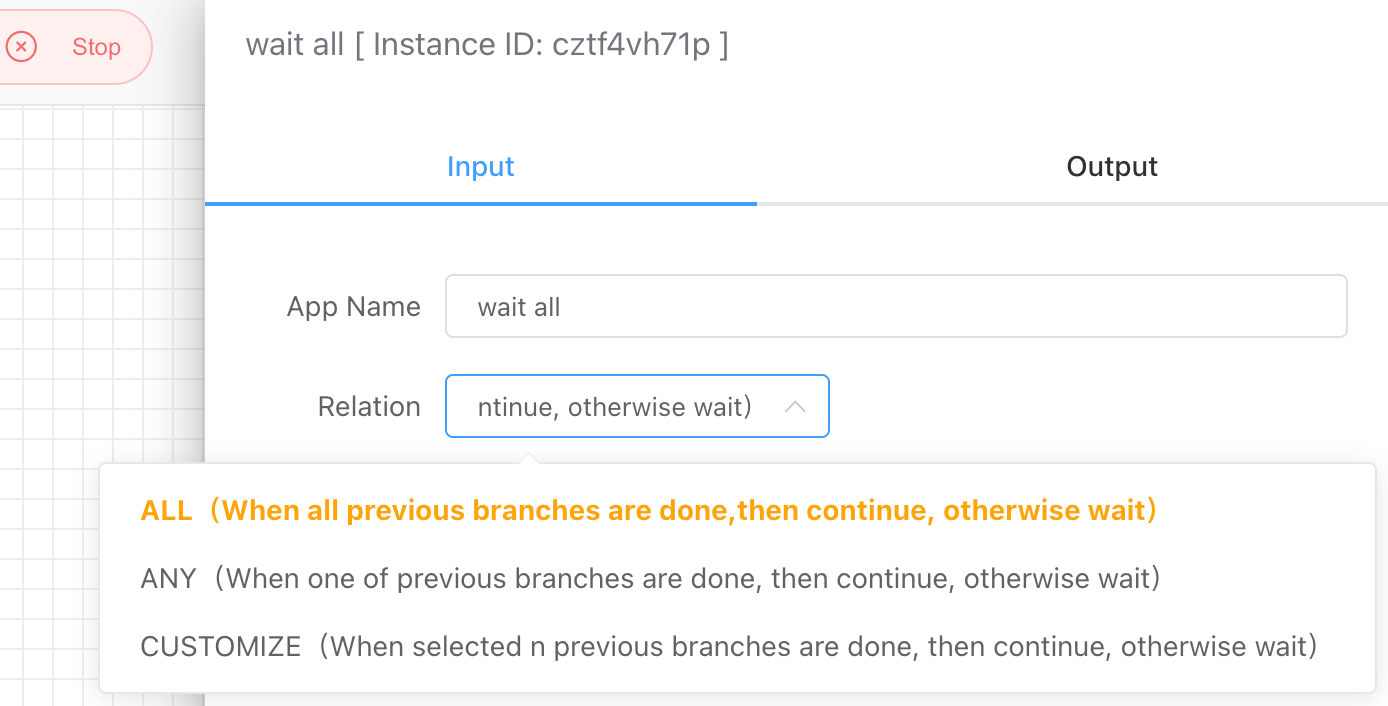1388x706 pixels.
Task: Choose the ANY relation option
Action: [x=650, y=579]
